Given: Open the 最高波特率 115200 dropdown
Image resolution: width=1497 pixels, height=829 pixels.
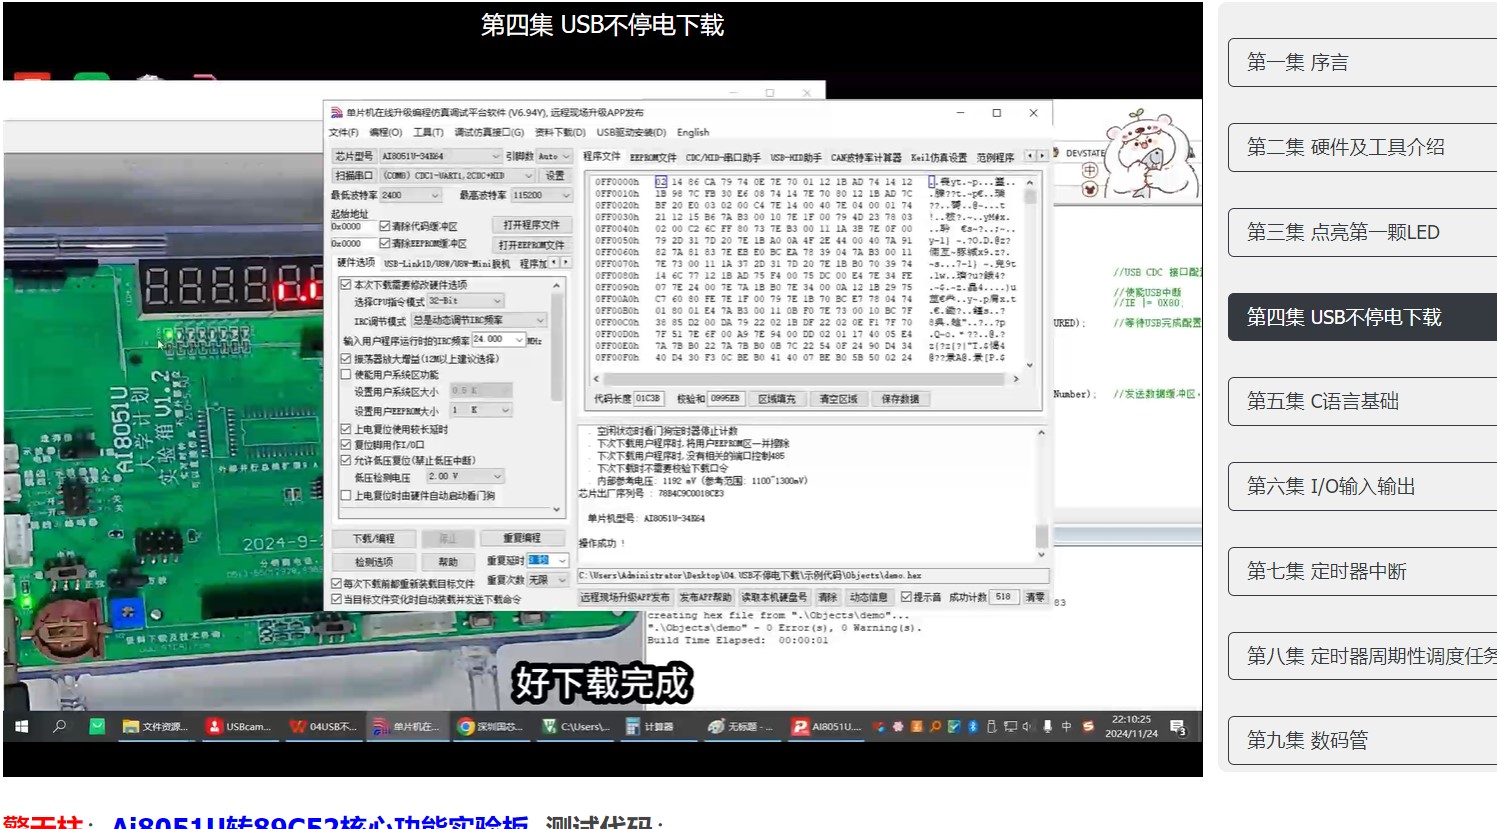Looking at the screenshot, I should click(541, 195).
